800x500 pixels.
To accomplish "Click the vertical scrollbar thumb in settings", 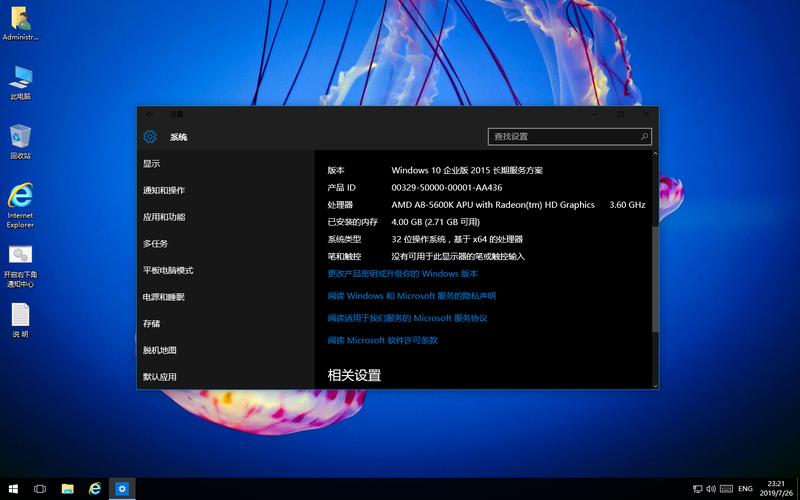I will click(x=655, y=279).
